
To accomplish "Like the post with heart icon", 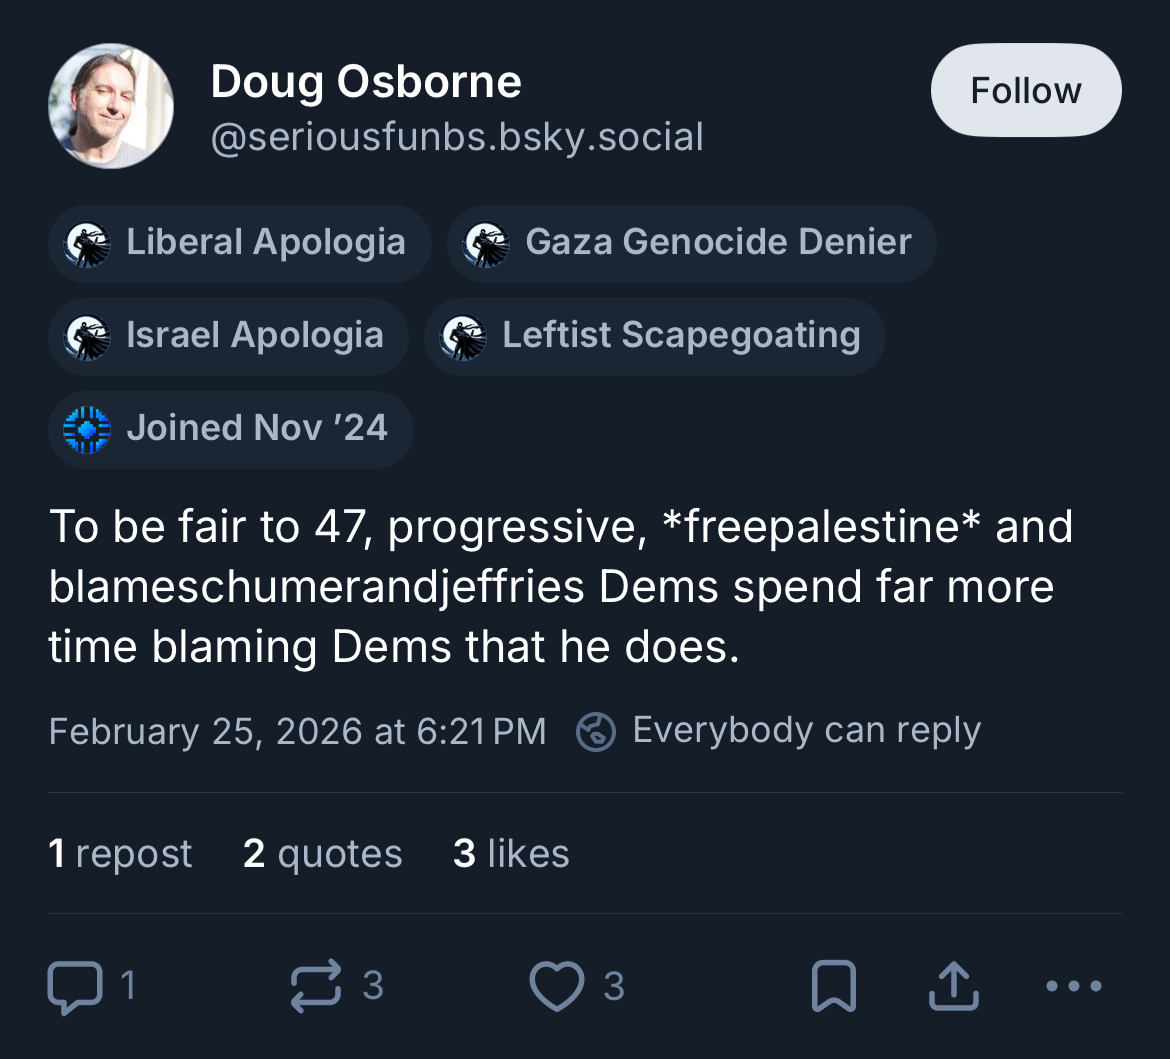I will coord(557,986).
